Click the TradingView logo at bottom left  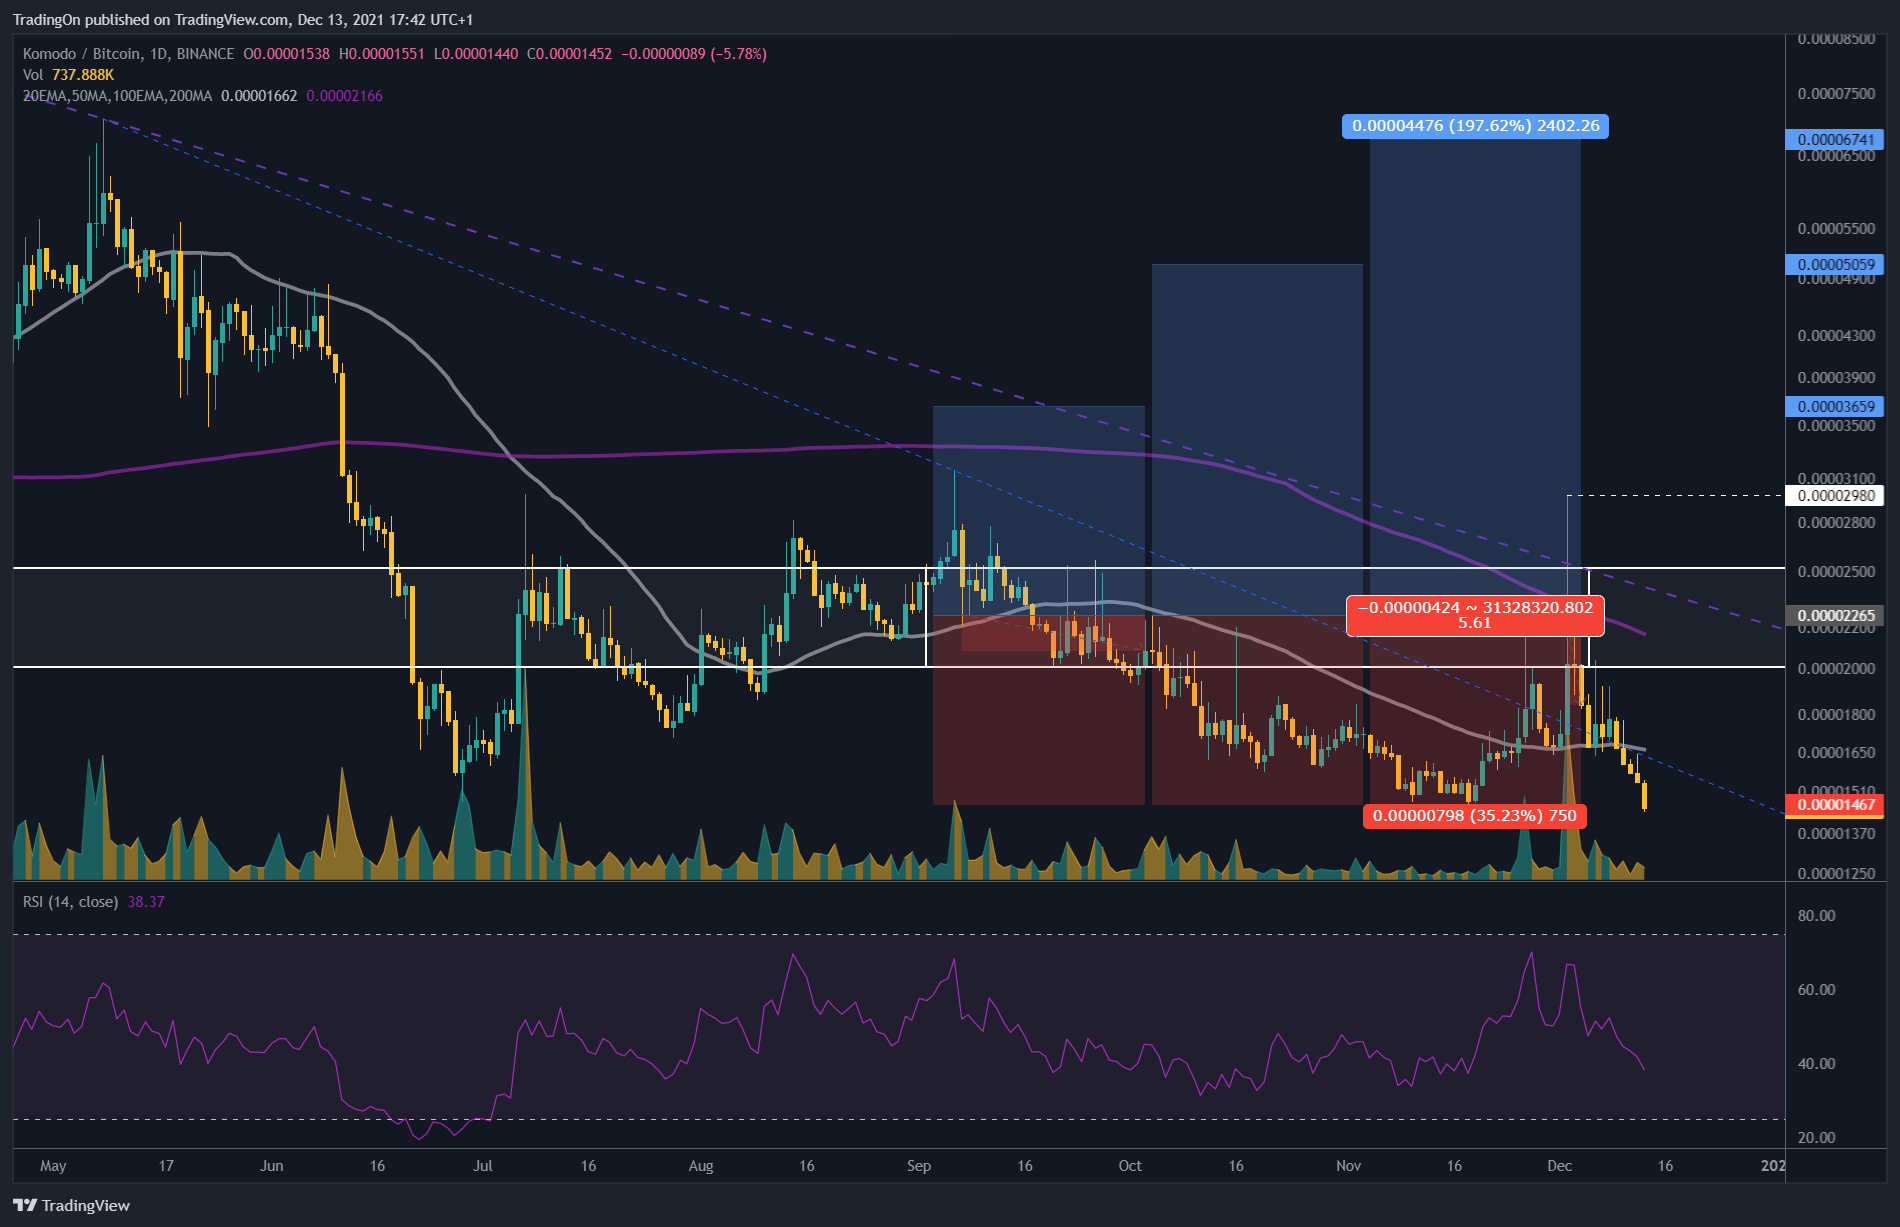click(71, 1205)
